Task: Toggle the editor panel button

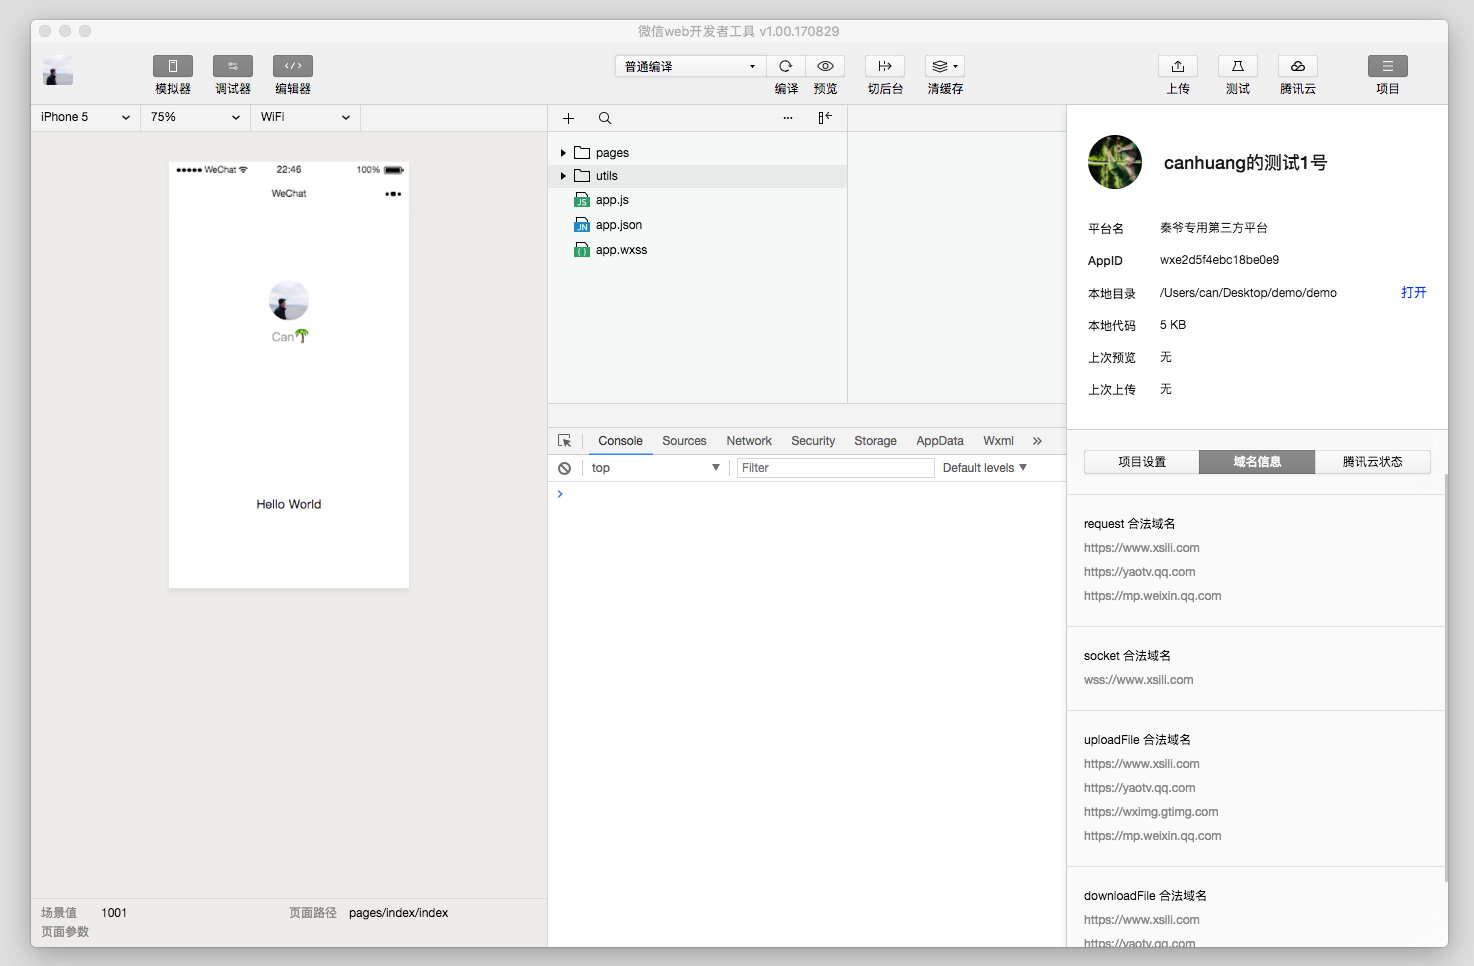Action: click(x=293, y=66)
